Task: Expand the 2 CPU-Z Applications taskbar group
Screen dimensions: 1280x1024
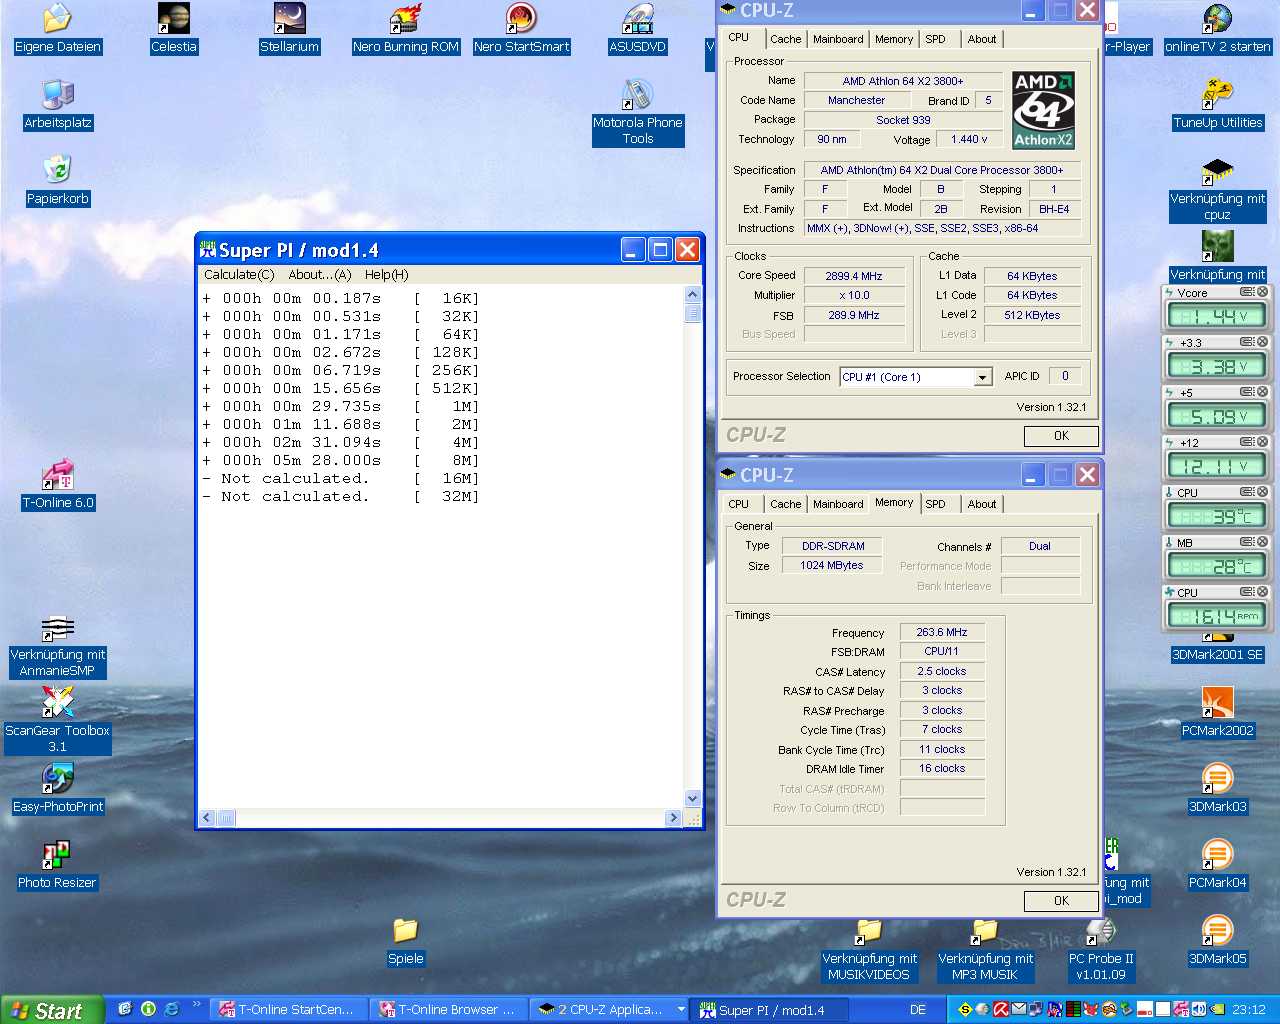Action: pos(681,1010)
